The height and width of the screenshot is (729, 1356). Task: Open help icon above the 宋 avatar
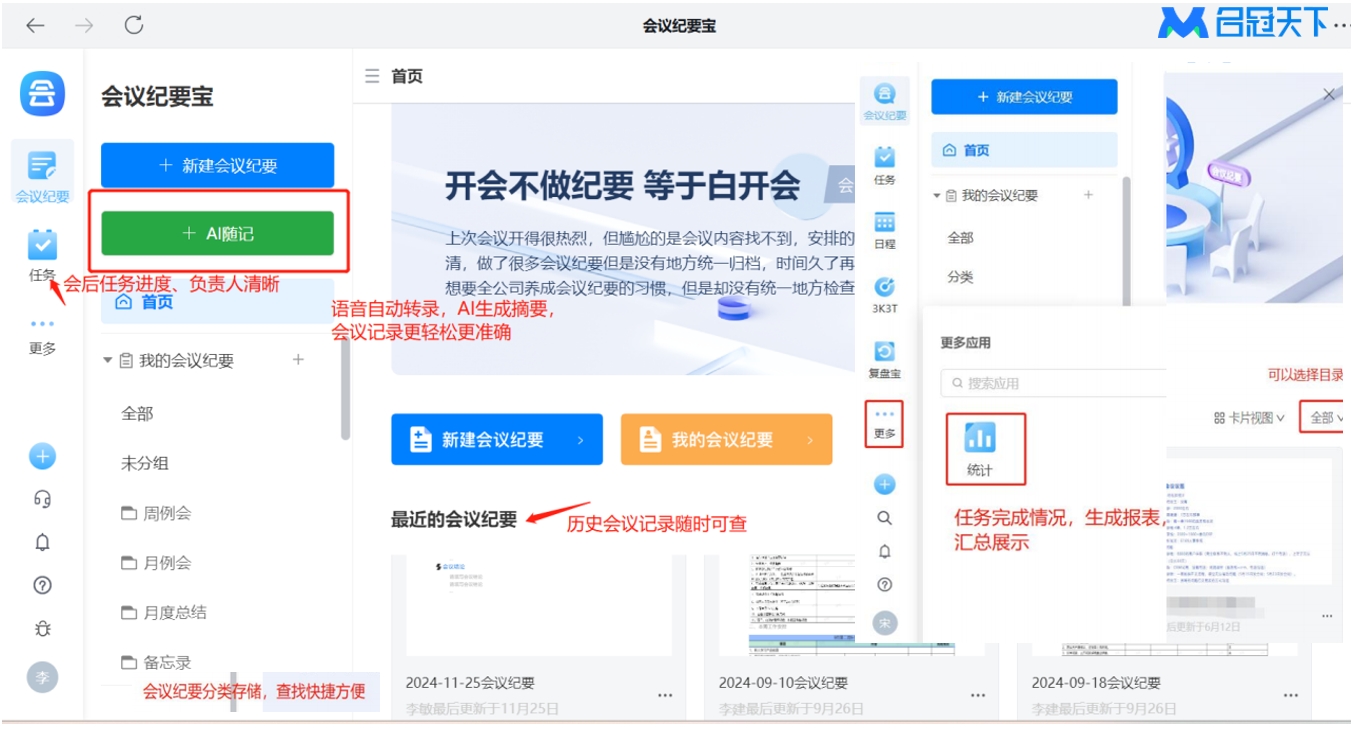coord(884,585)
